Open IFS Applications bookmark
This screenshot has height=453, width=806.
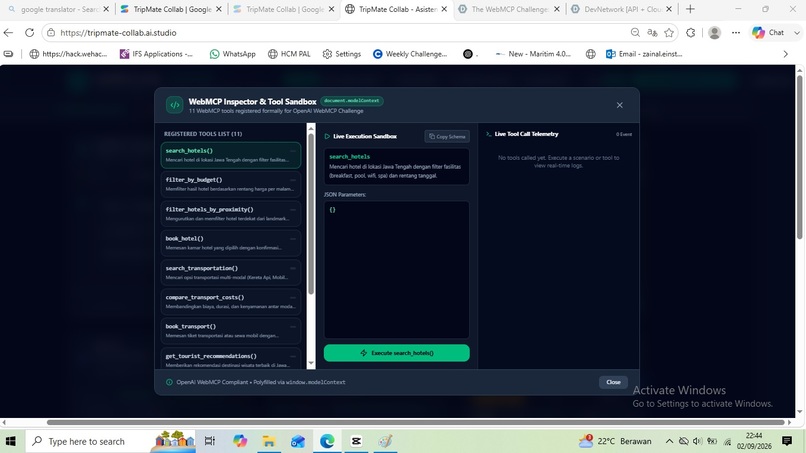pos(156,54)
